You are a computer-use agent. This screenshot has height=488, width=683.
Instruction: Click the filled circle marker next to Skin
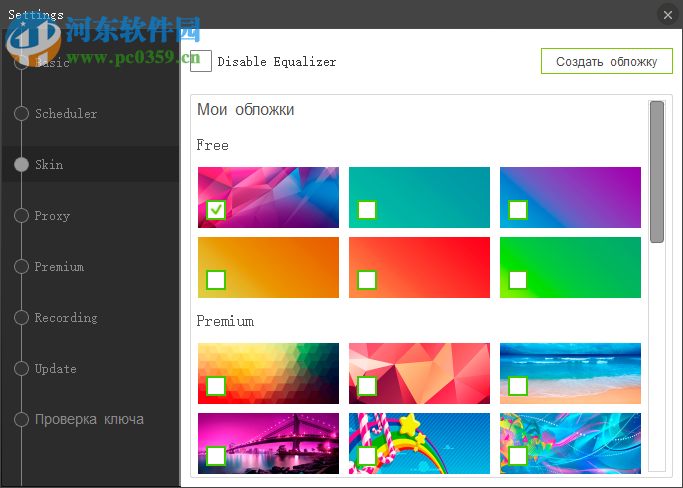(x=21, y=164)
